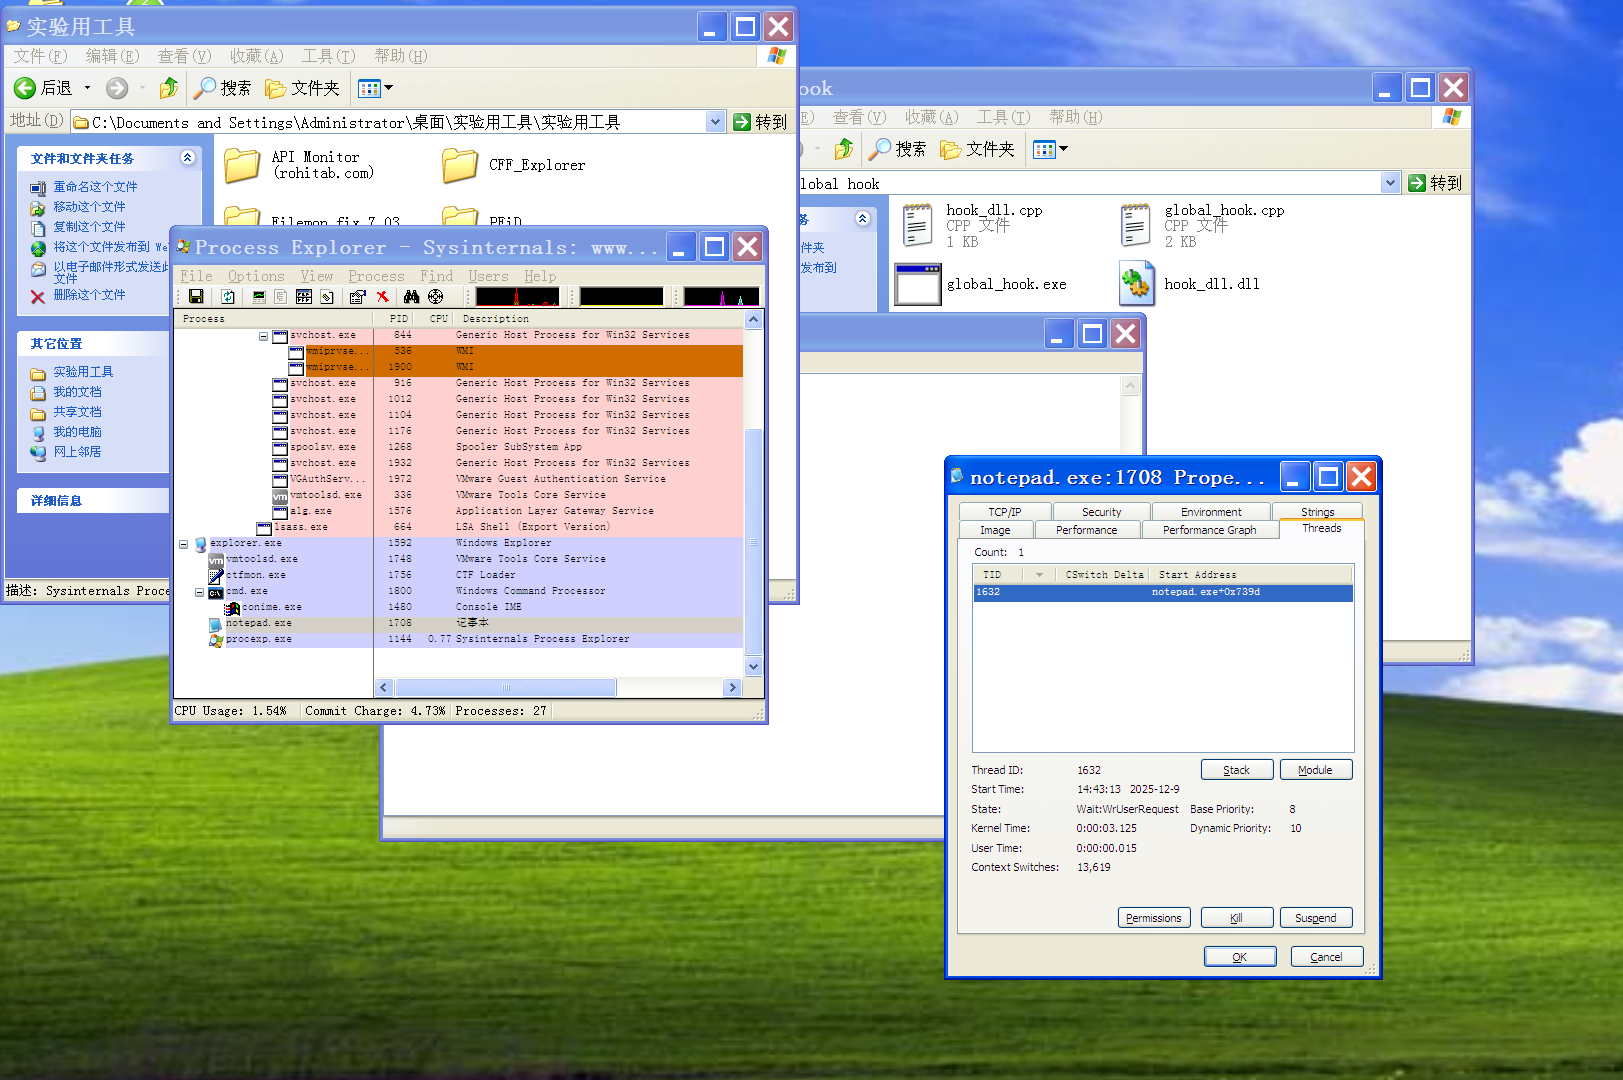The height and width of the screenshot is (1080, 1623).
Task: Click 我的文档 link in 其它位置
Action: (x=77, y=392)
